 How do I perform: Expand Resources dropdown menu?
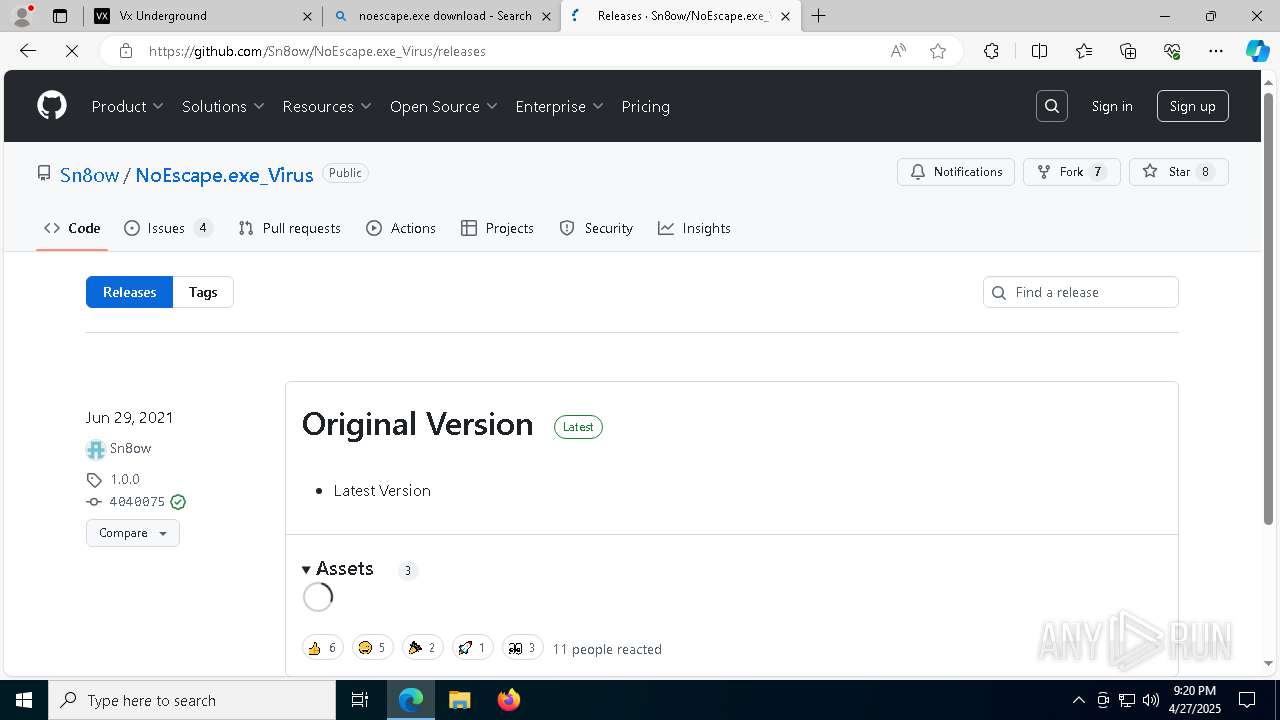tap(327, 106)
